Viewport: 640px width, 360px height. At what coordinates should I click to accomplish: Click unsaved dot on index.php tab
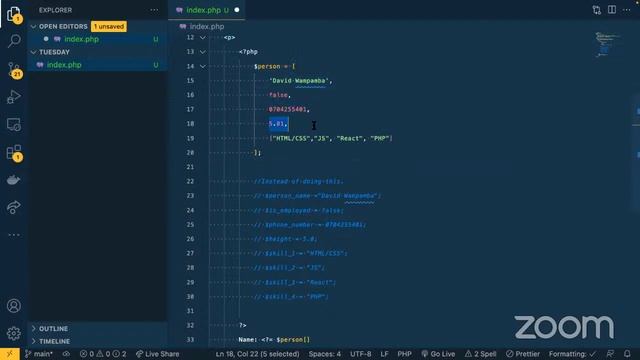coord(237,10)
